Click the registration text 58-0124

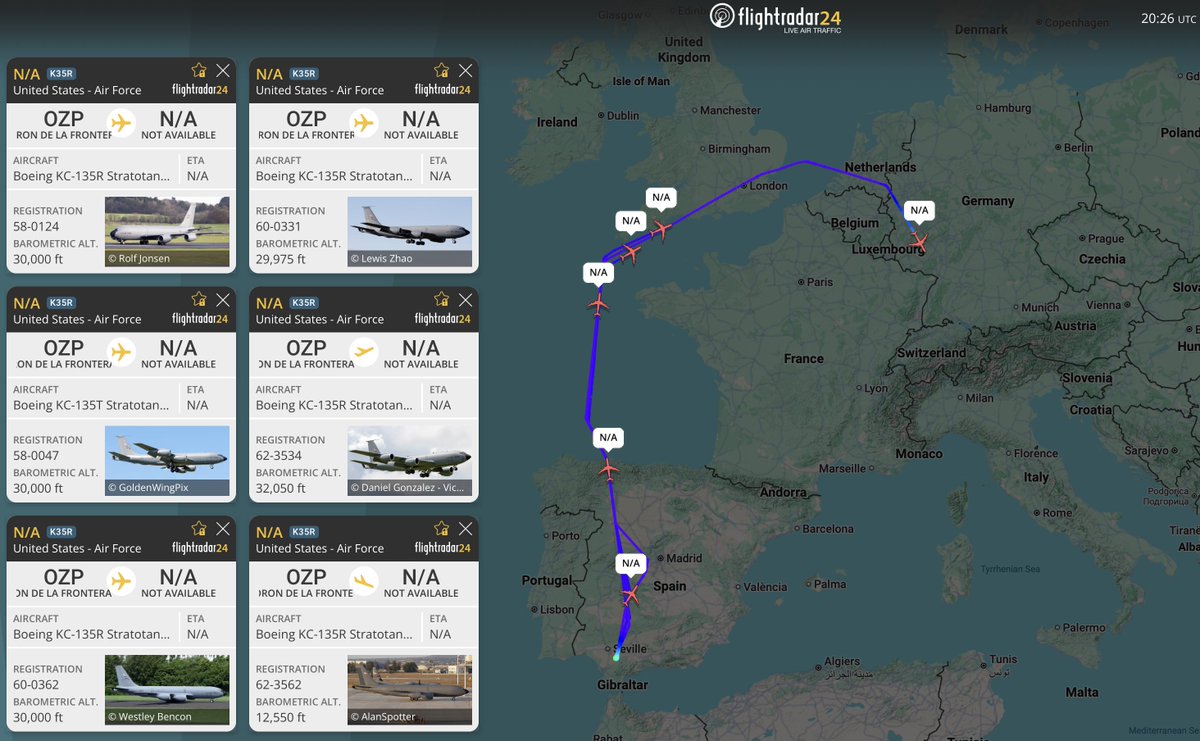pyautogui.click(x=36, y=227)
